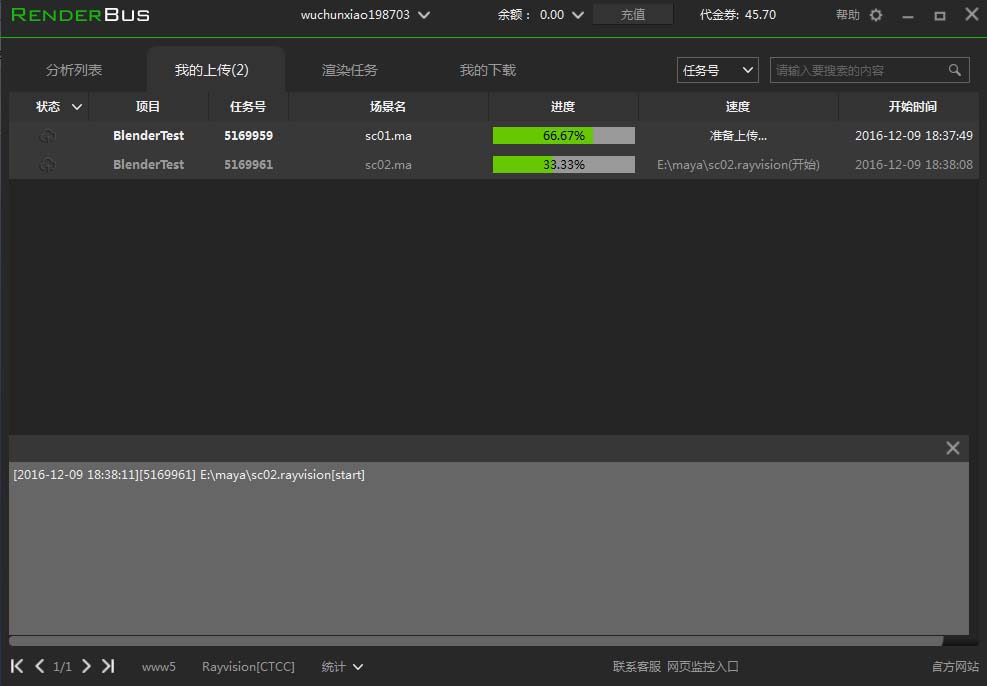Click start time 2016-12-09 18:38:08

point(913,164)
